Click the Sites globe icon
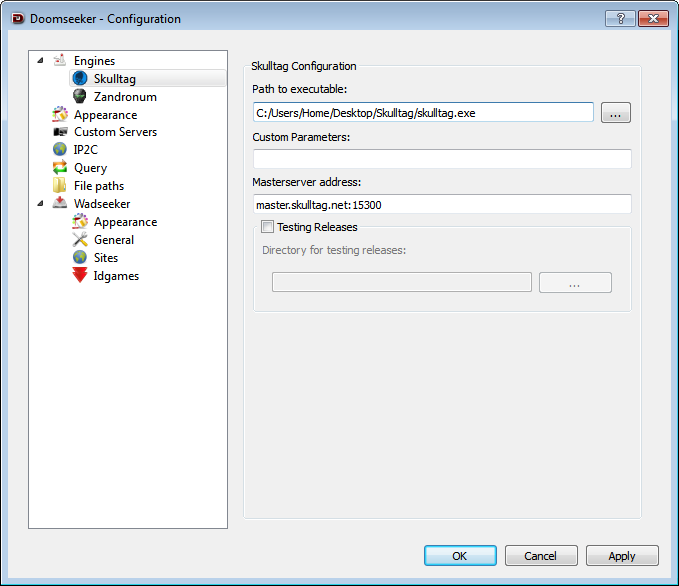 [80, 257]
